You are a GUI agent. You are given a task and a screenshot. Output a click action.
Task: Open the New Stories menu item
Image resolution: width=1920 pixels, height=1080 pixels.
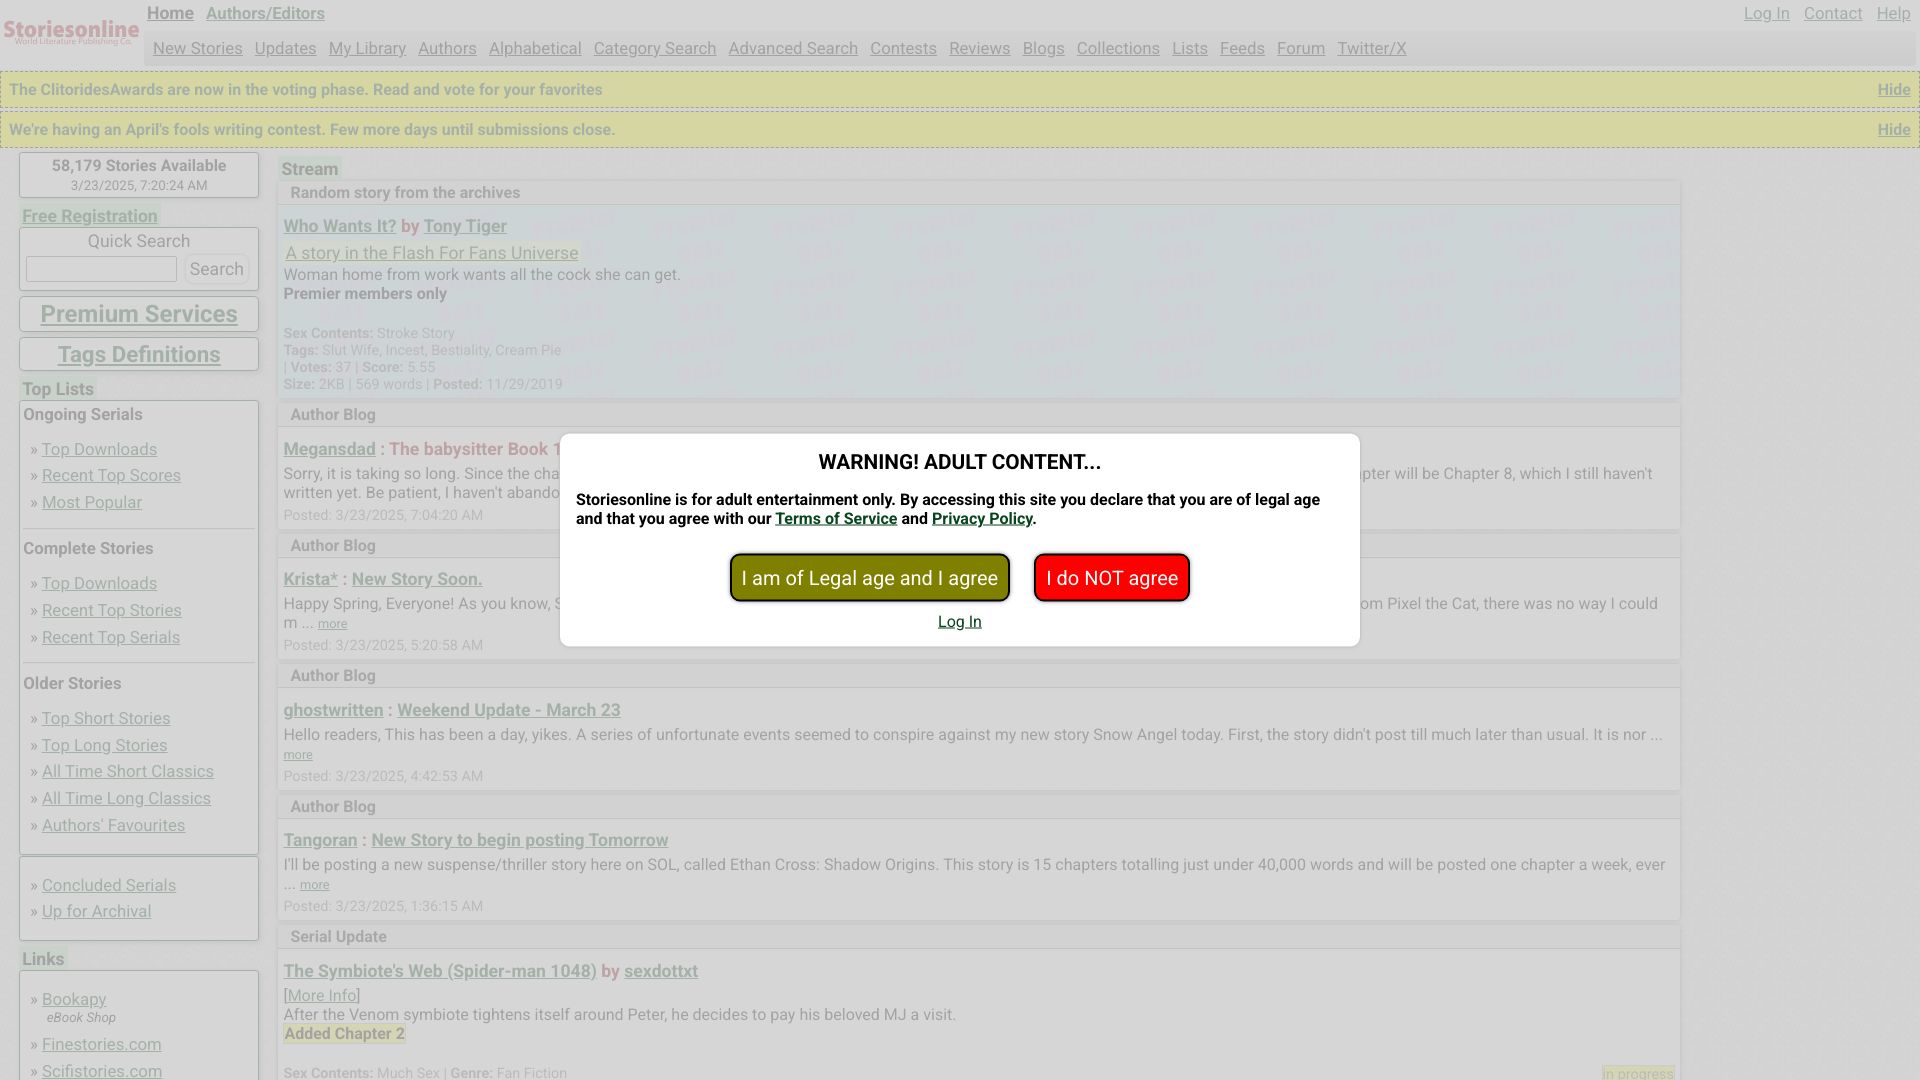[x=197, y=49]
